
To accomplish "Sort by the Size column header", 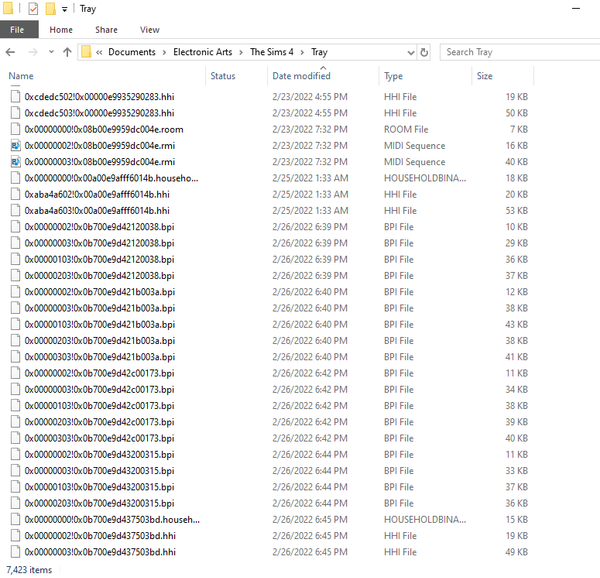I will (484, 76).
